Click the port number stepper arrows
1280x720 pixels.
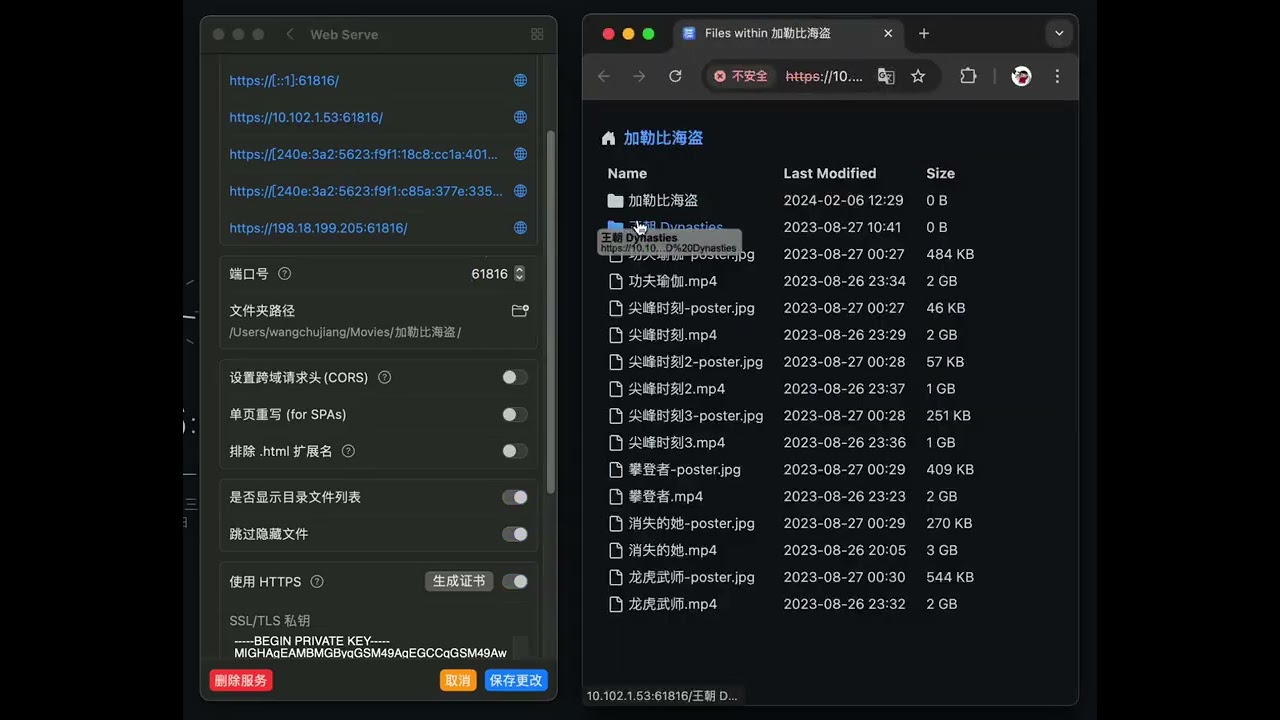[x=519, y=274]
